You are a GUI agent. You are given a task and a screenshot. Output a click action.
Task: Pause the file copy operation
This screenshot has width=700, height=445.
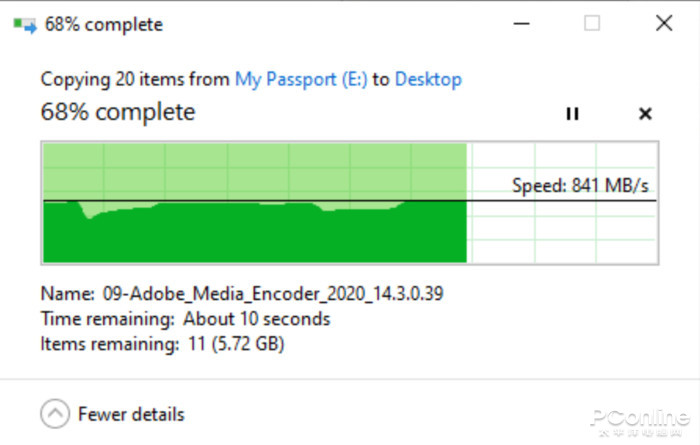click(572, 114)
